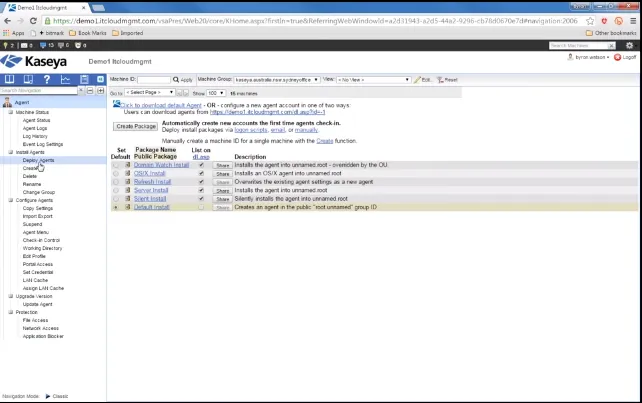Screen dimensions: 642x403
Task: Click the notepad icon in the blue toolbar
Action: [x=84, y=79]
